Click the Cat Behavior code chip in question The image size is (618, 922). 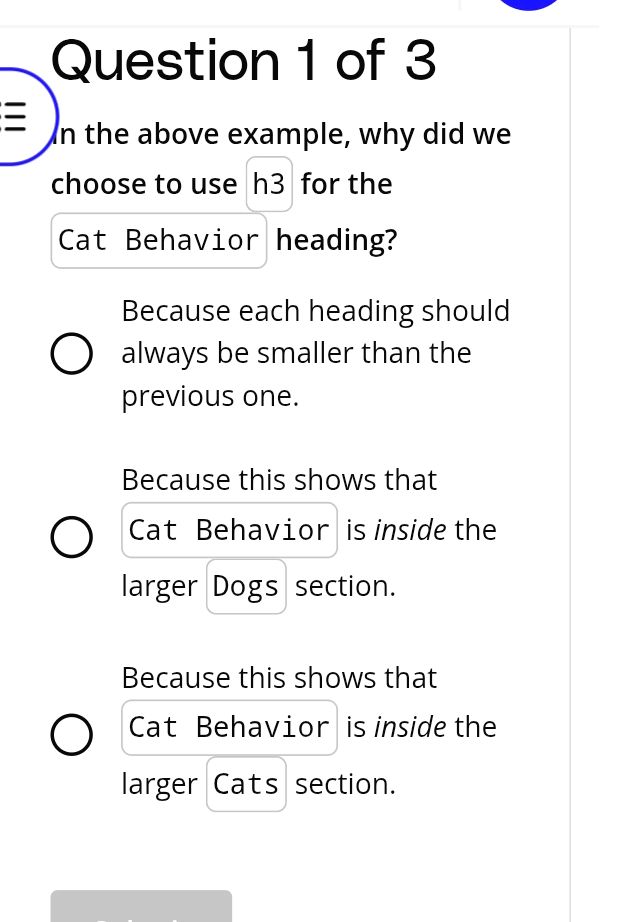(159, 241)
